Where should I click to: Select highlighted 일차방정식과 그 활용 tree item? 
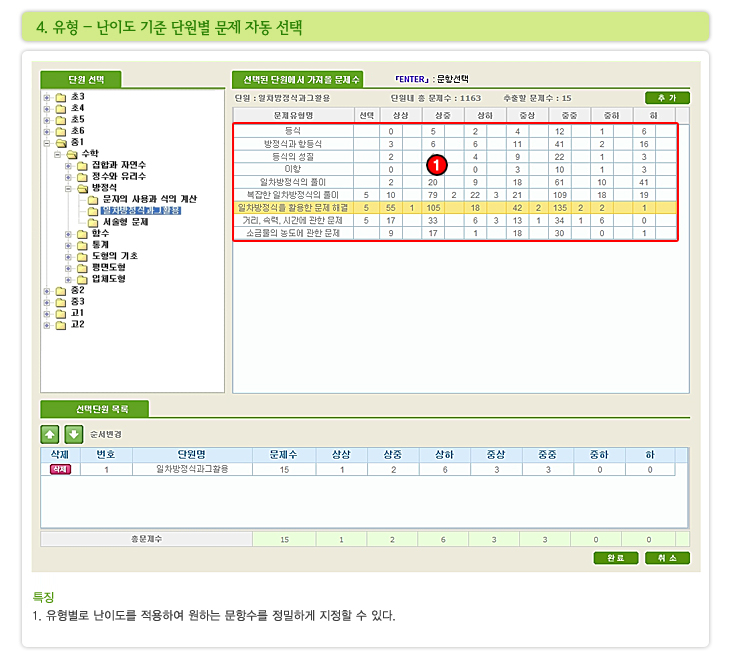click(141, 210)
